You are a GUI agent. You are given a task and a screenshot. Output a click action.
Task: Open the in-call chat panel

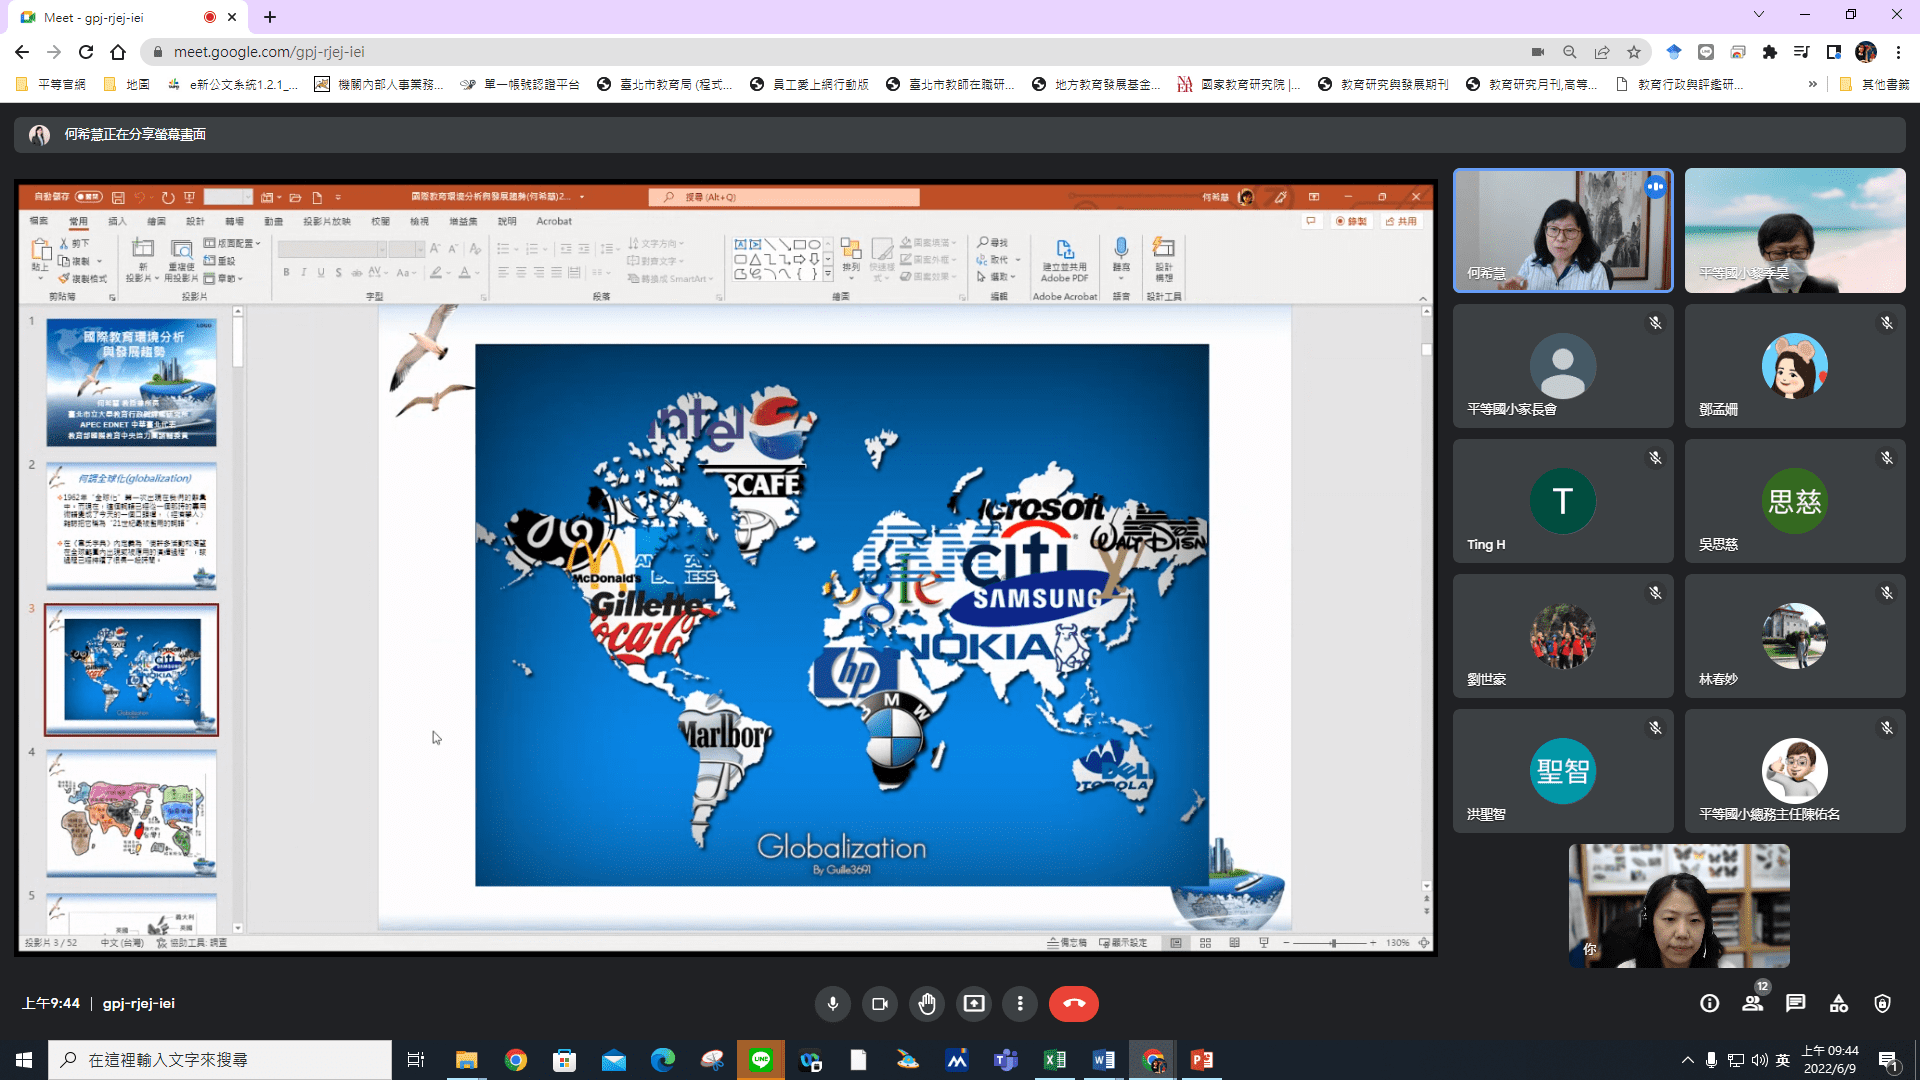coord(1796,1004)
